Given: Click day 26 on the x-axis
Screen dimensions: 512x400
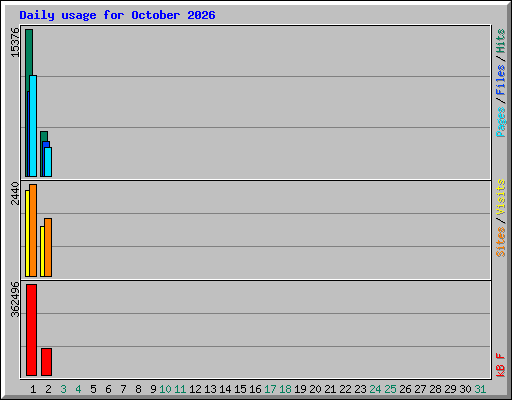Looking at the screenshot, I should coord(405,389).
